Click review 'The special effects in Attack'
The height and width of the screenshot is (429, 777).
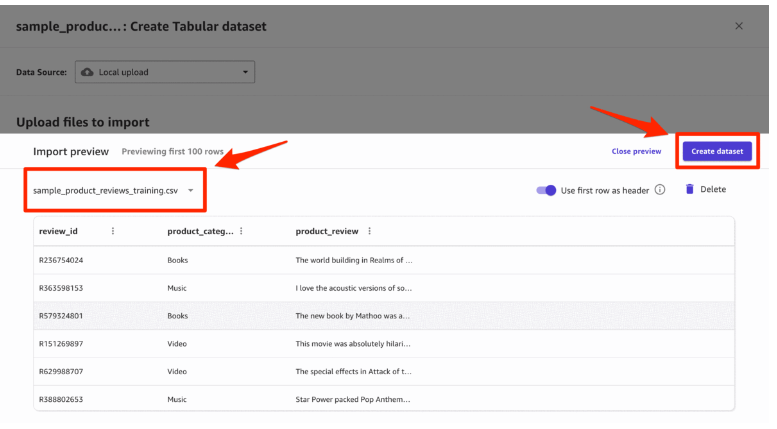coord(353,371)
